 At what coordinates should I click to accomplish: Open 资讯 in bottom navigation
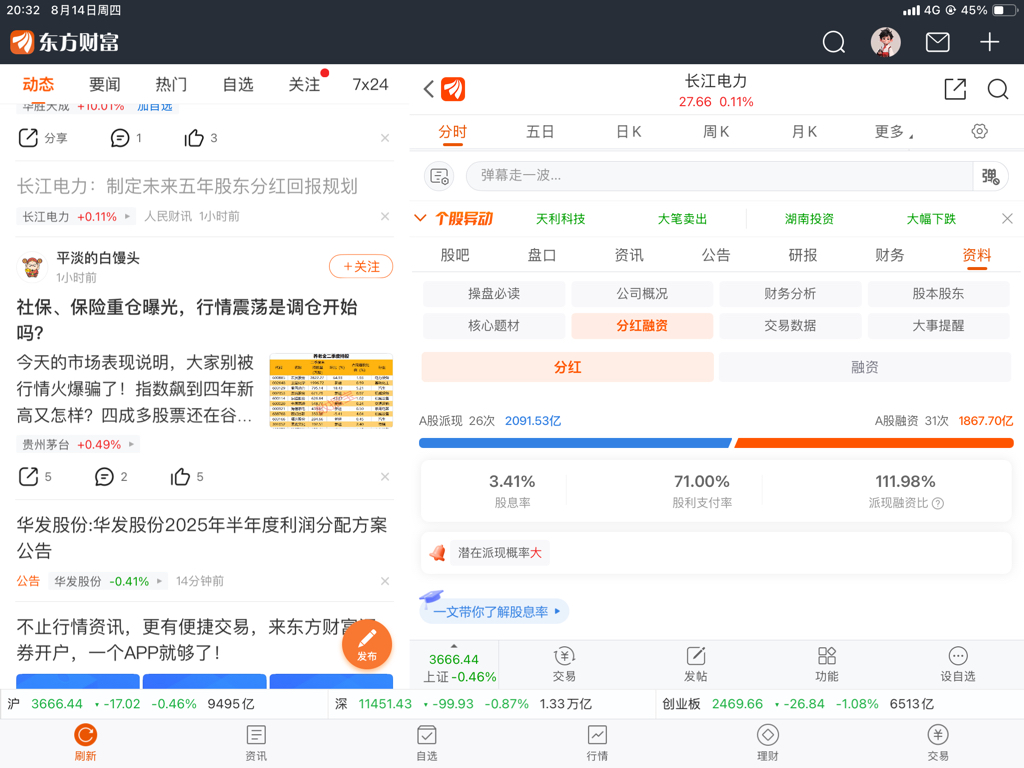click(256, 743)
